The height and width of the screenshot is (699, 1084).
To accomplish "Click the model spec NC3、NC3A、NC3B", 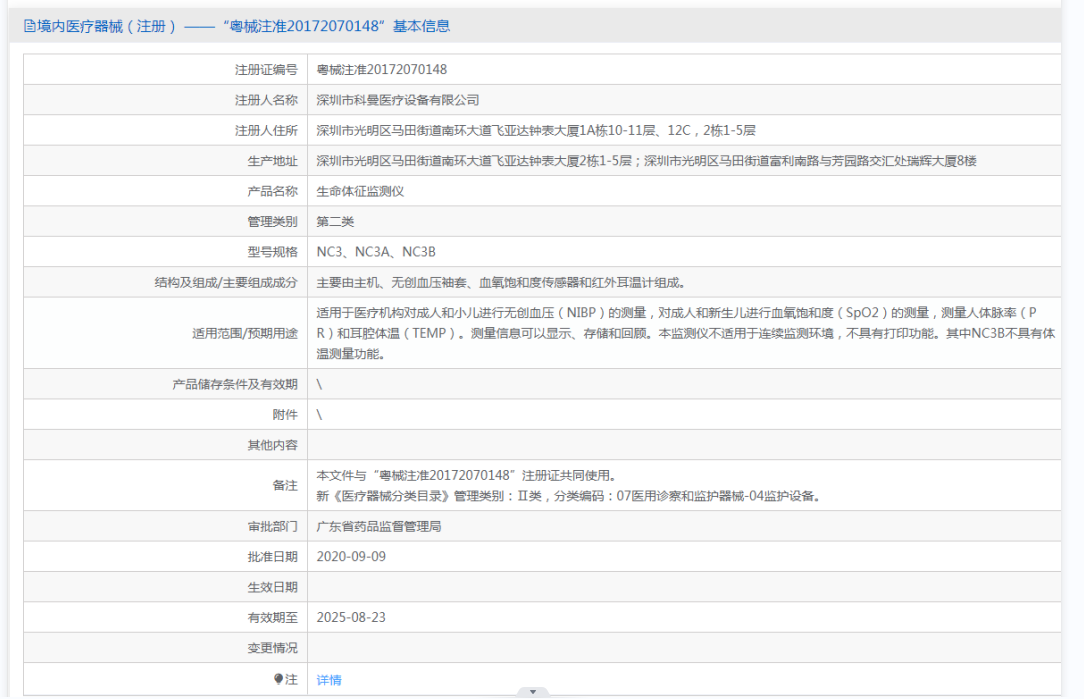I will pyautogui.click(x=376, y=252).
